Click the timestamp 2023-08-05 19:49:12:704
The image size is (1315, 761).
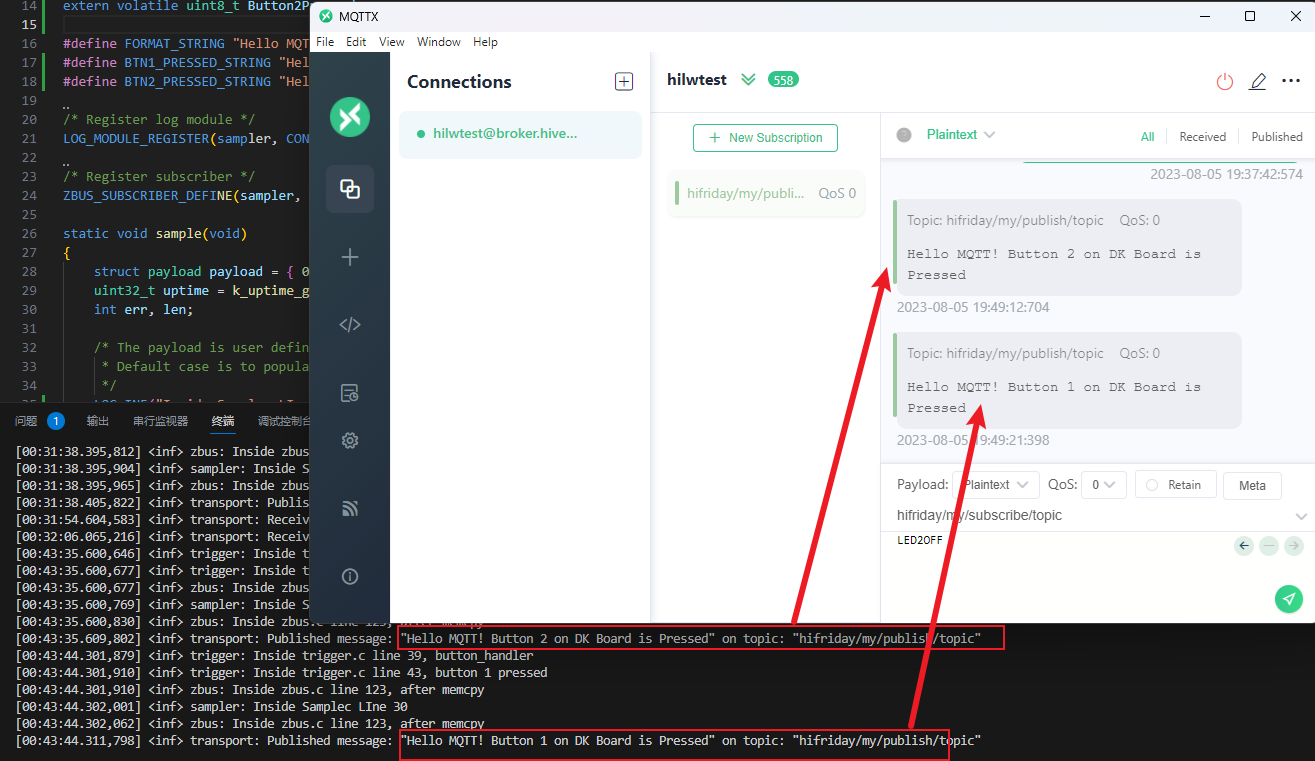(973, 308)
